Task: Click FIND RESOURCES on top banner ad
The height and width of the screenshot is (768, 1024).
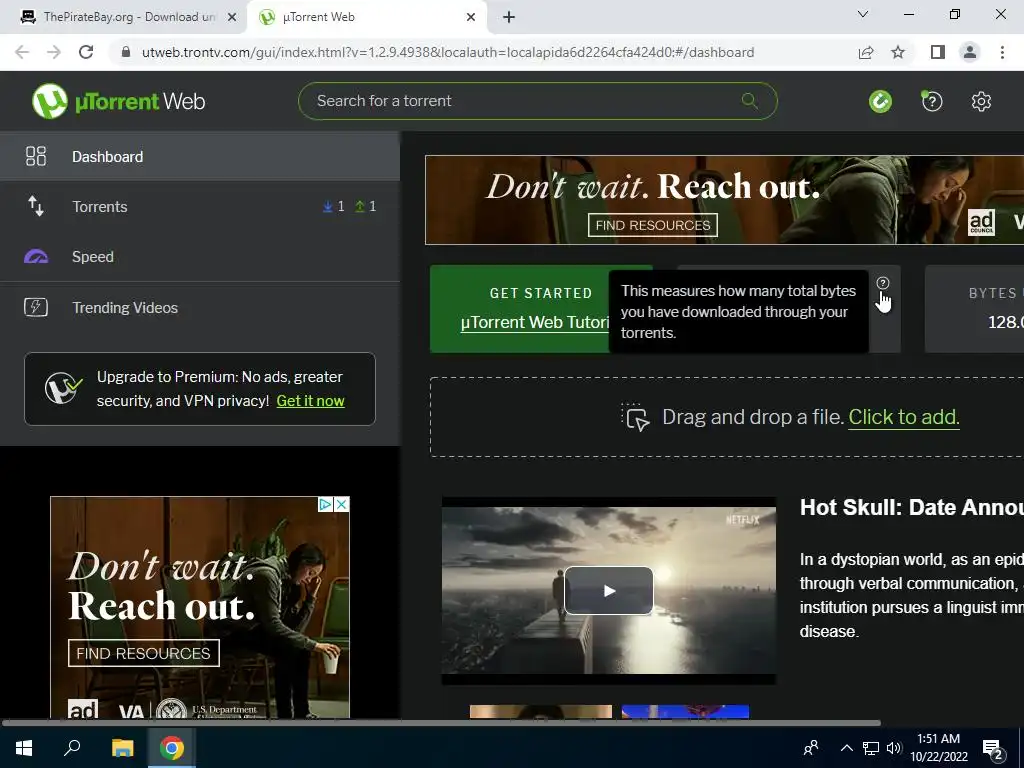Action: [x=652, y=225]
